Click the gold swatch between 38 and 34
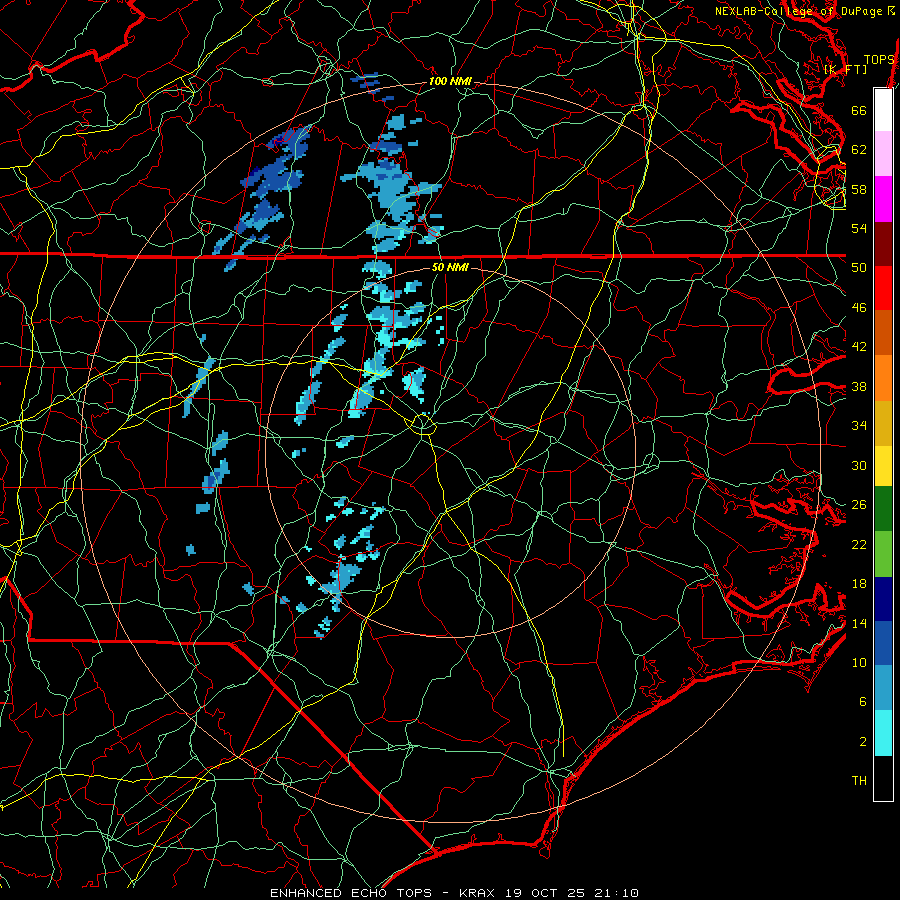 [883, 423]
